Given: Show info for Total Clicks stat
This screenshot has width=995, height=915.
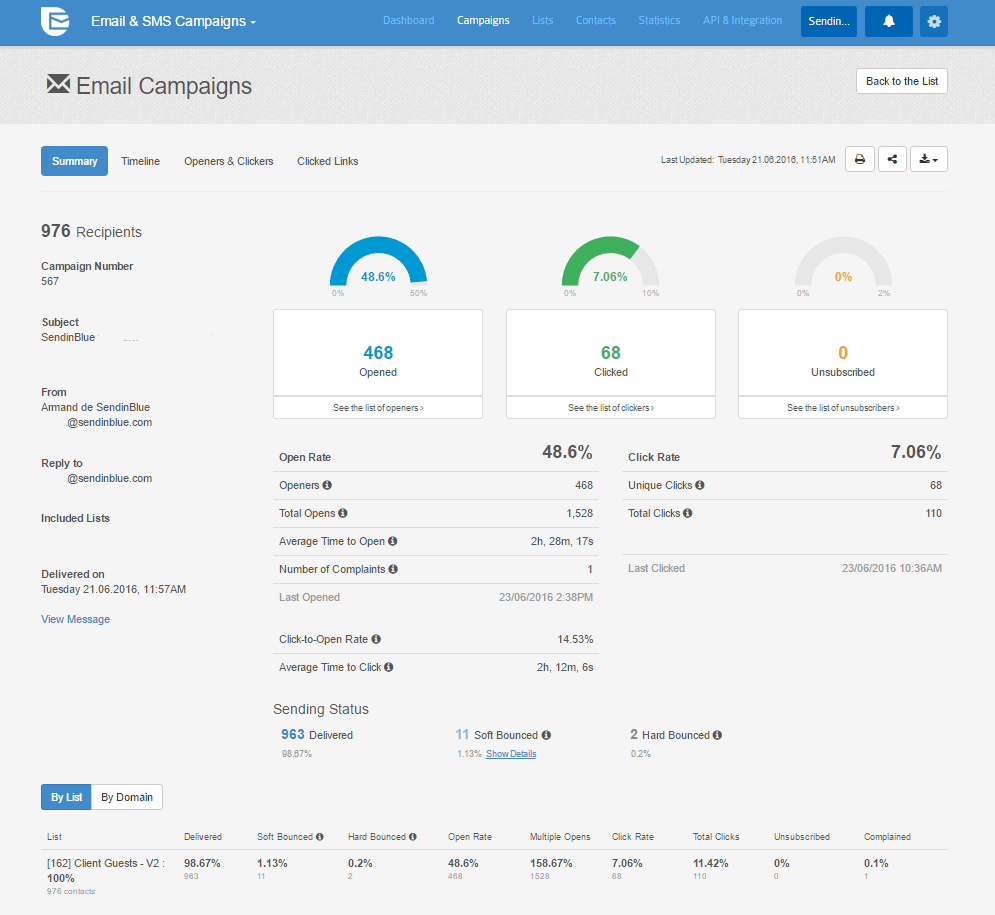Looking at the screenshot, I should coord(688,513).
